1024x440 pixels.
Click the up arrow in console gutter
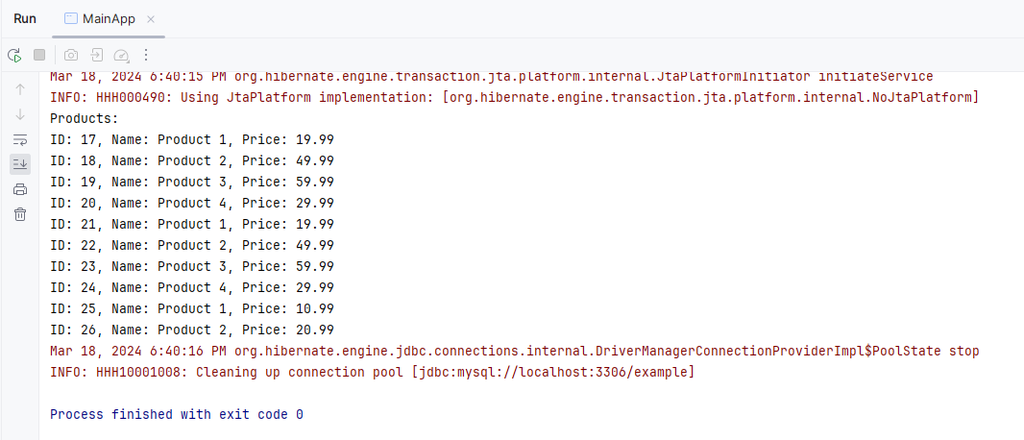[x=20, y=89]
